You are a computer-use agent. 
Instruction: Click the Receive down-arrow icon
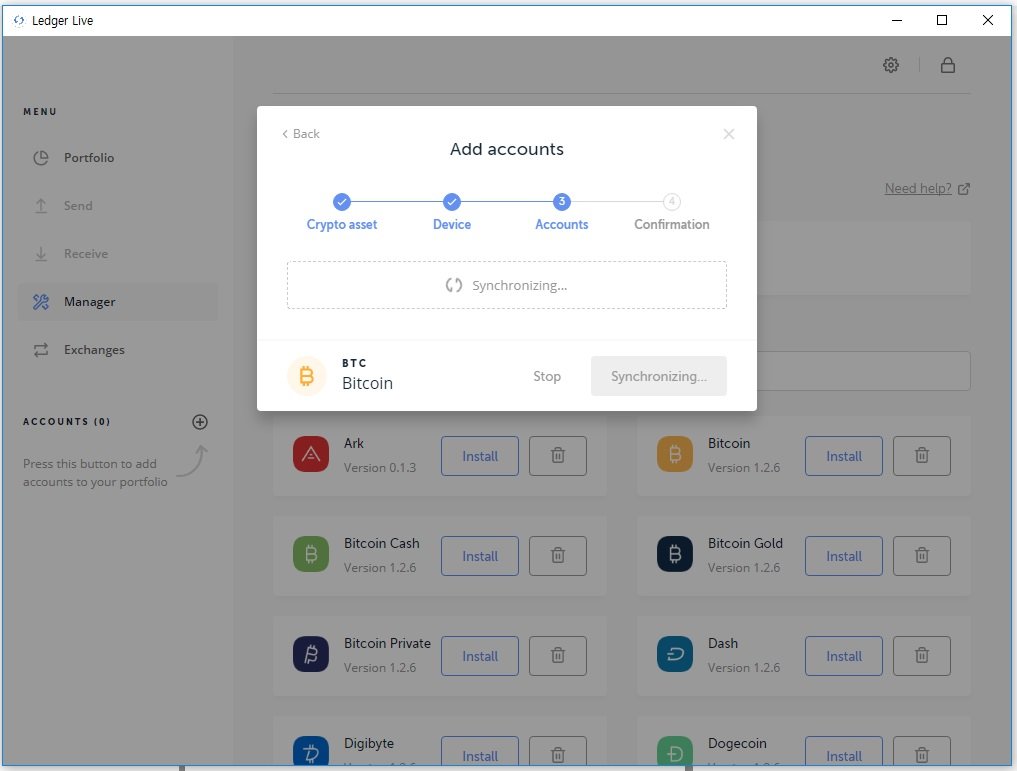[x=41, y=254]
